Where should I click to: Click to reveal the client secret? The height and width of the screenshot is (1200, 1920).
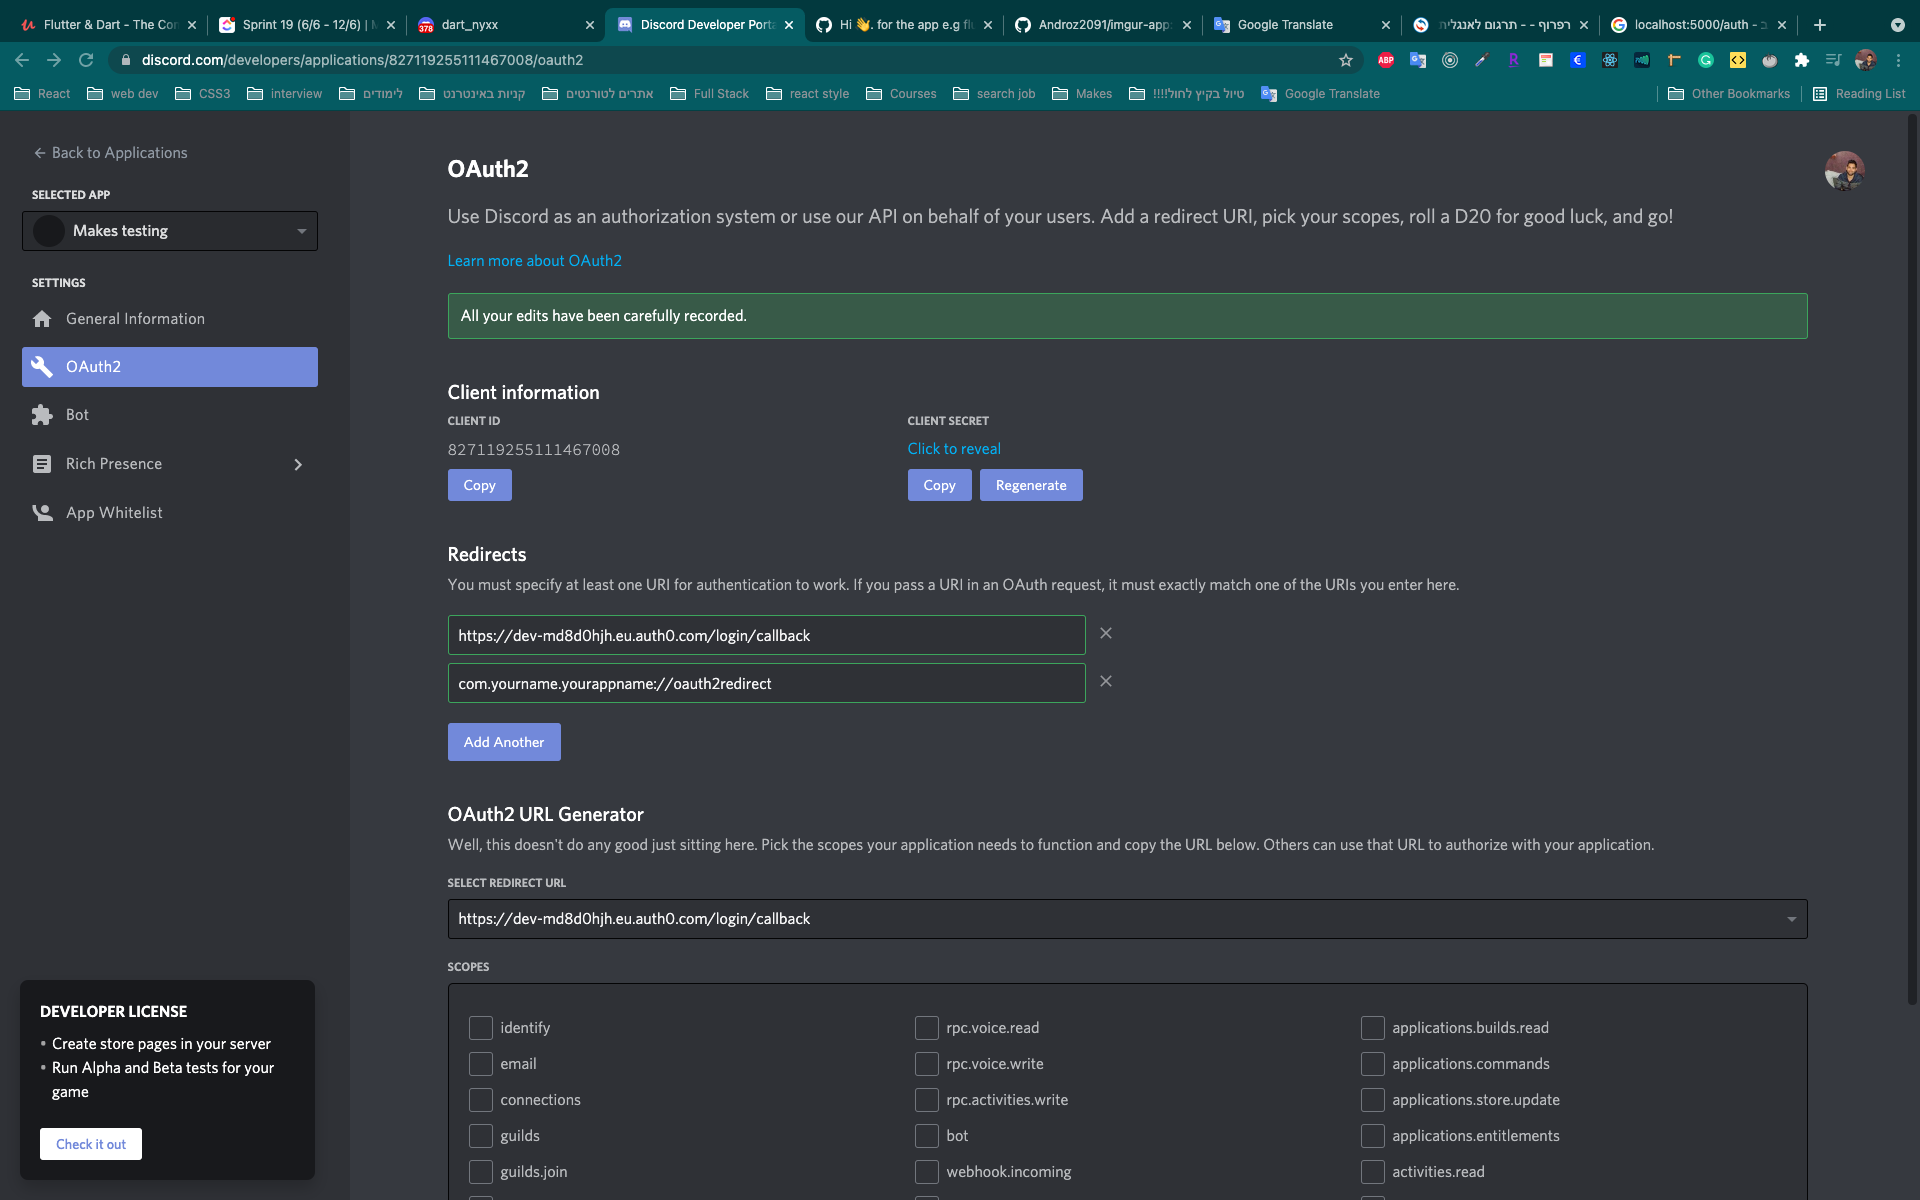954,449
